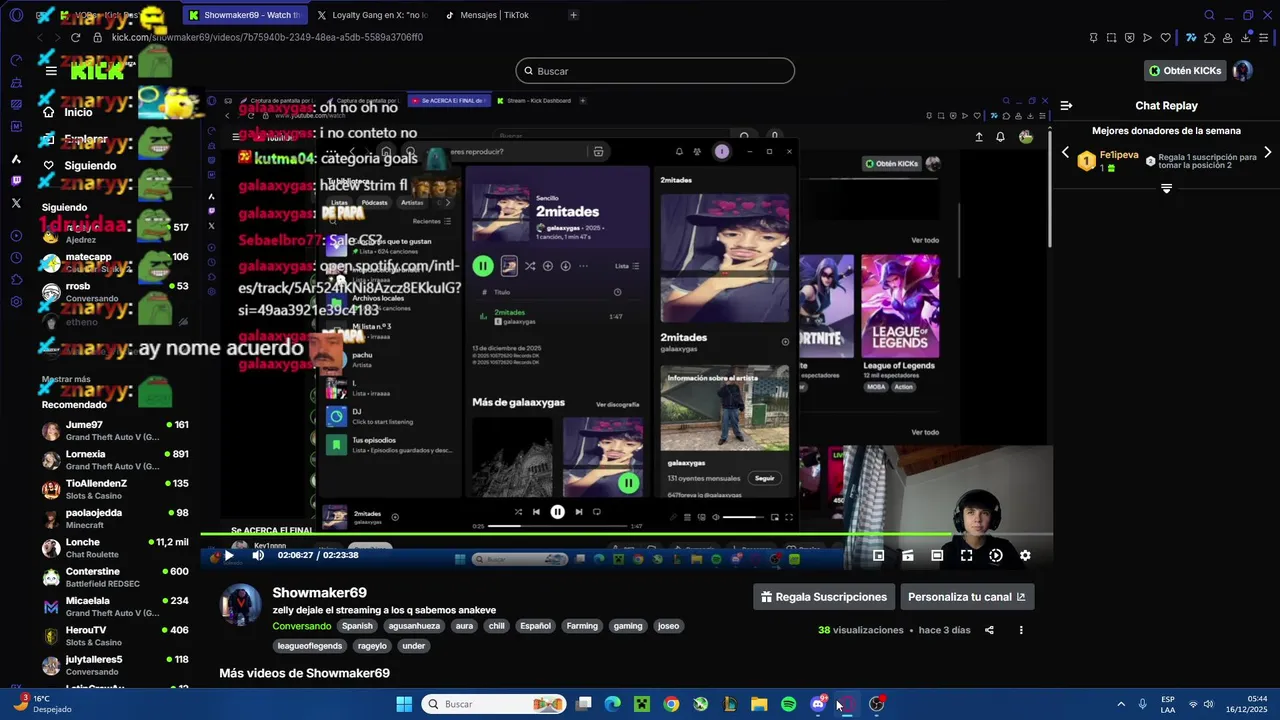Viewport: 1280px width, 720px height.
Task: Show hidden system tray icons
Action: click(1120, 704)
